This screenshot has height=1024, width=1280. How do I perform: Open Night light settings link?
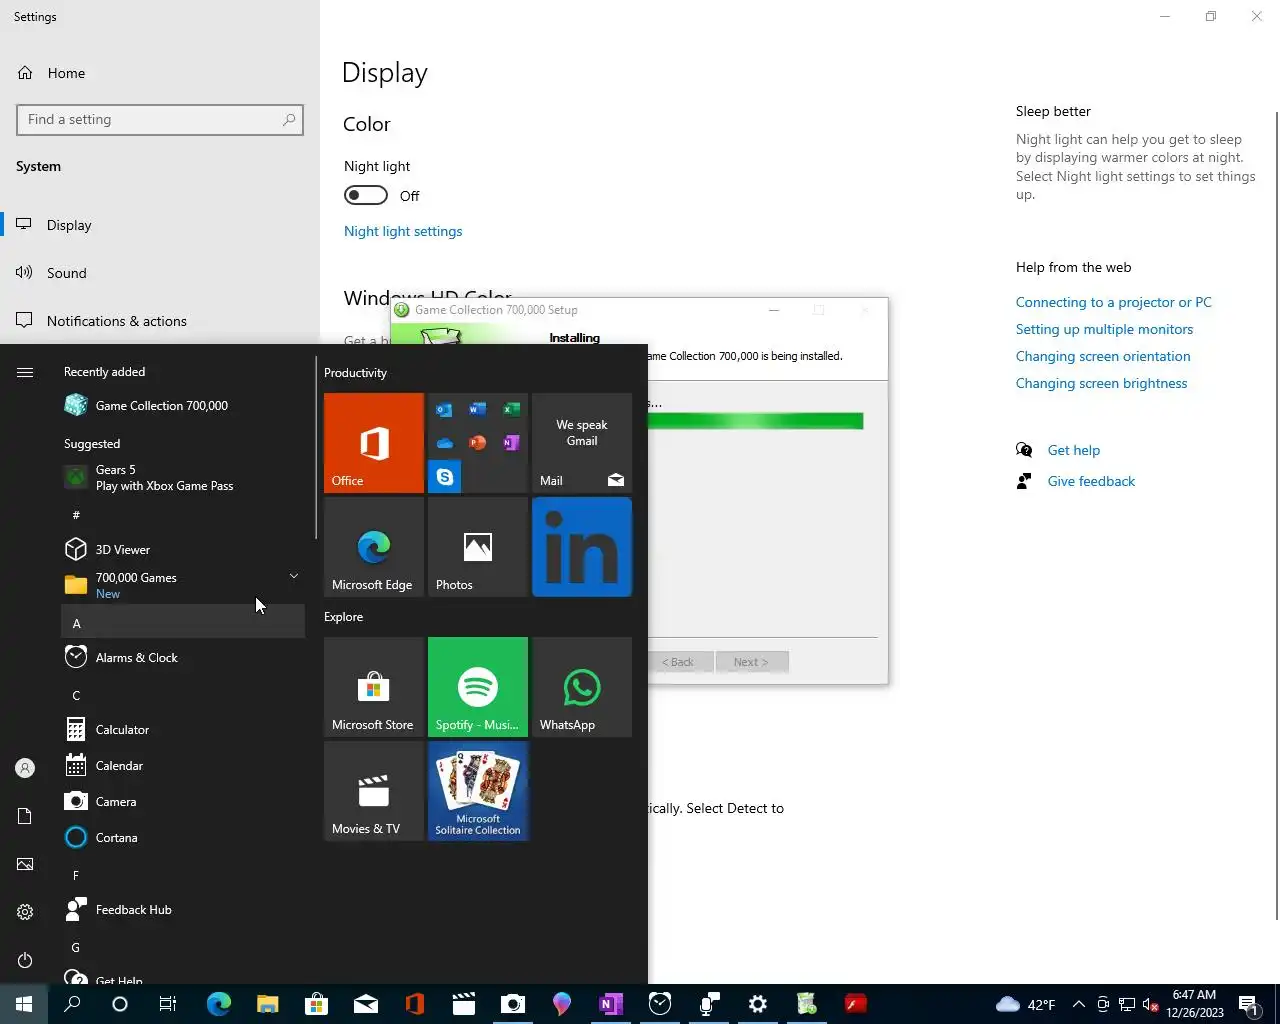tap(403, 231)
